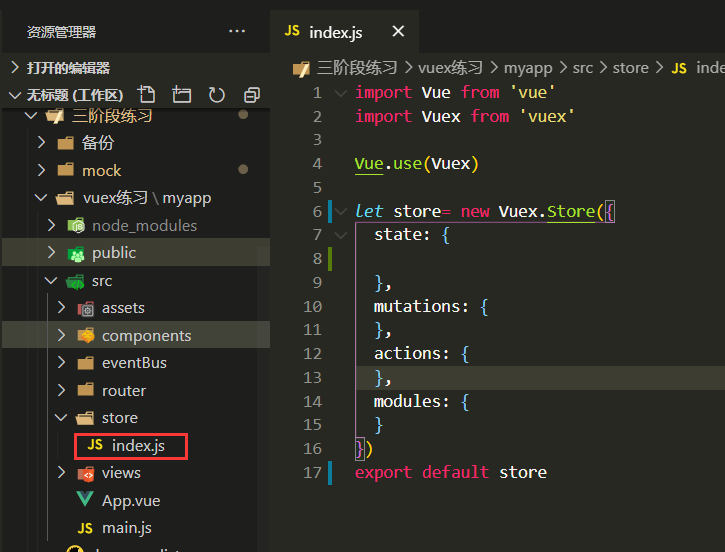Fold the import block at line 1
Image resolution: width=725 pixels, height=552 pixels.
tap(341, 93)
